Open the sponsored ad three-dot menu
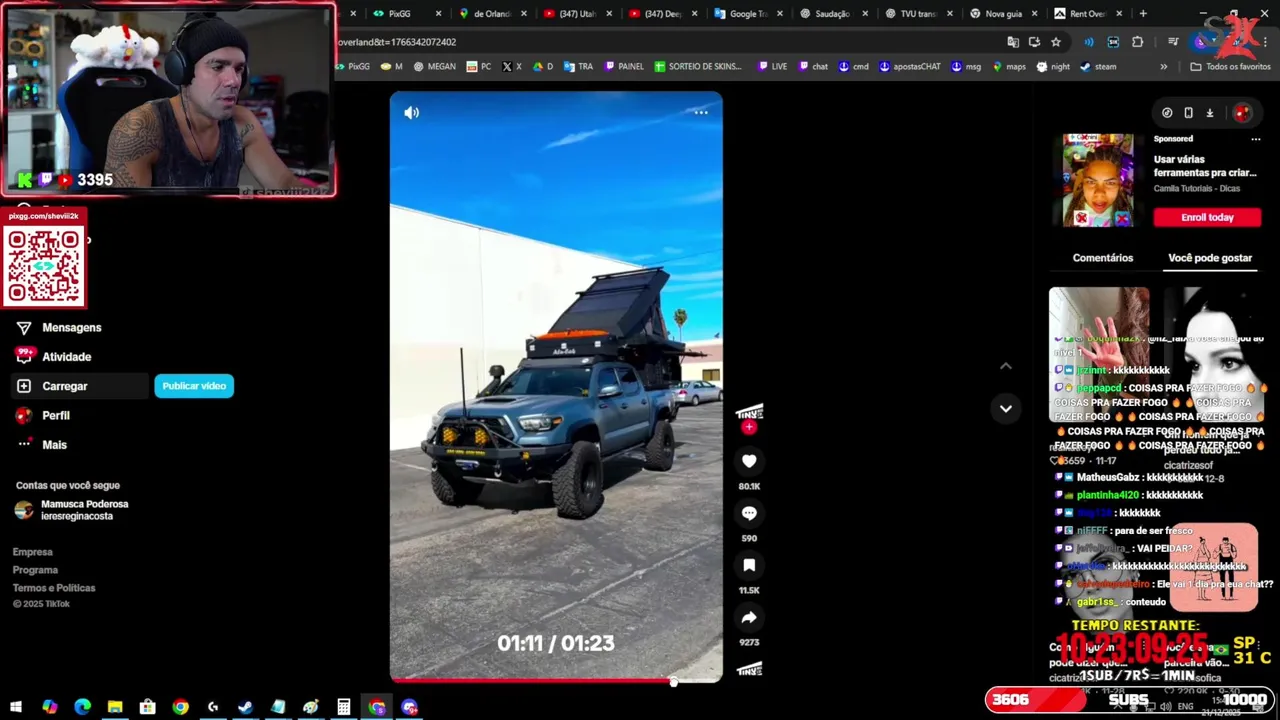This screenshot has width=1280, height=720. click(1256, 140)
